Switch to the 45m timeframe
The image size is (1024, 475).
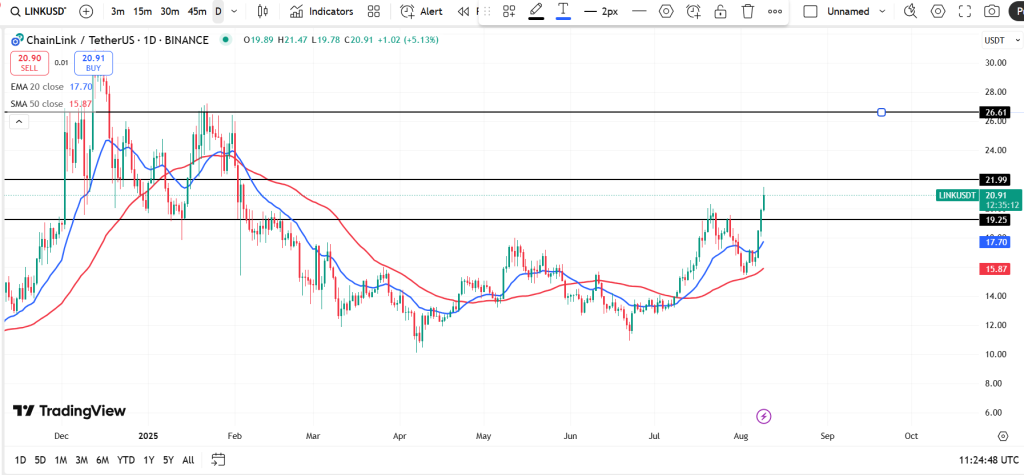click(x=197, y=11)
